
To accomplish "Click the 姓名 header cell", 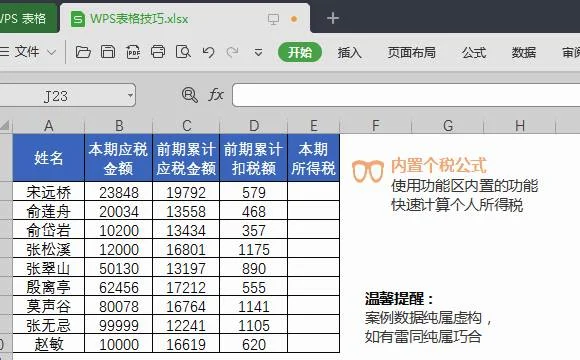I will click(x=48, y=158).
